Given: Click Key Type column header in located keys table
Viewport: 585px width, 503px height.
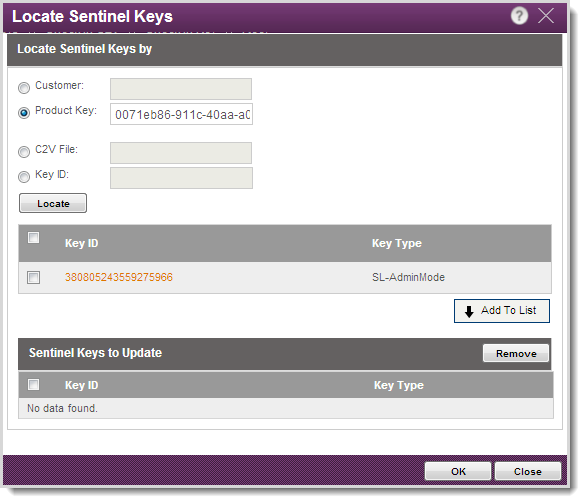Looking at the screenshot, I should [397, 243].
